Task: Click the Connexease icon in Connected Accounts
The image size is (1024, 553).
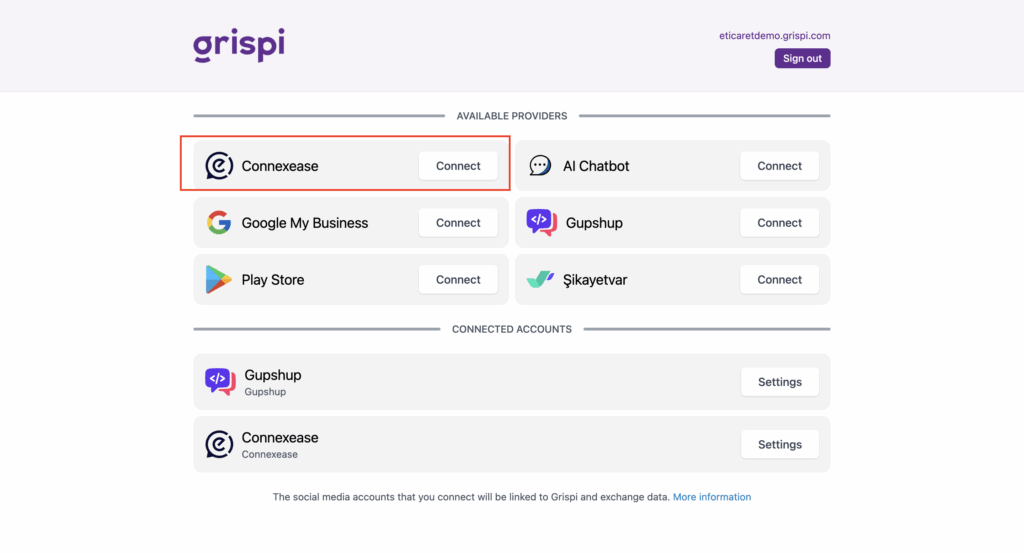Action: click(x=219, y=445)
